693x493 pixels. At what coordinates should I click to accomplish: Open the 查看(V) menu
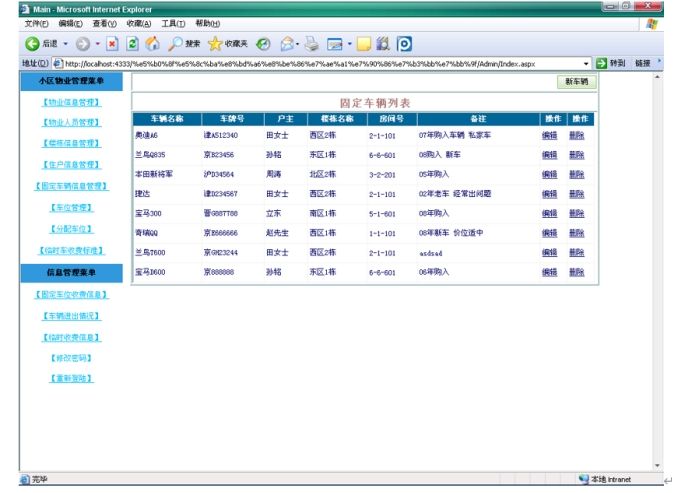pos(104,23)
